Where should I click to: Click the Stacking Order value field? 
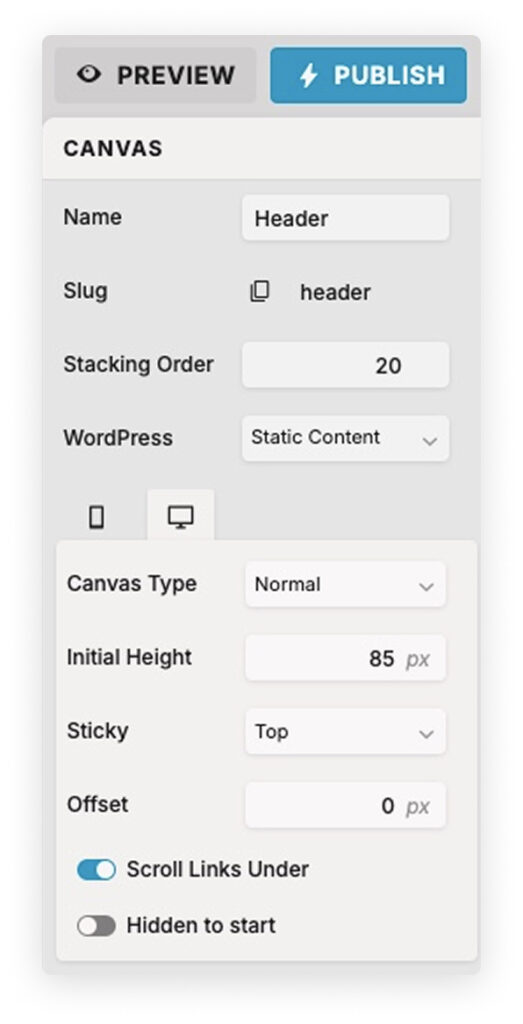click(x=345, y=365)
